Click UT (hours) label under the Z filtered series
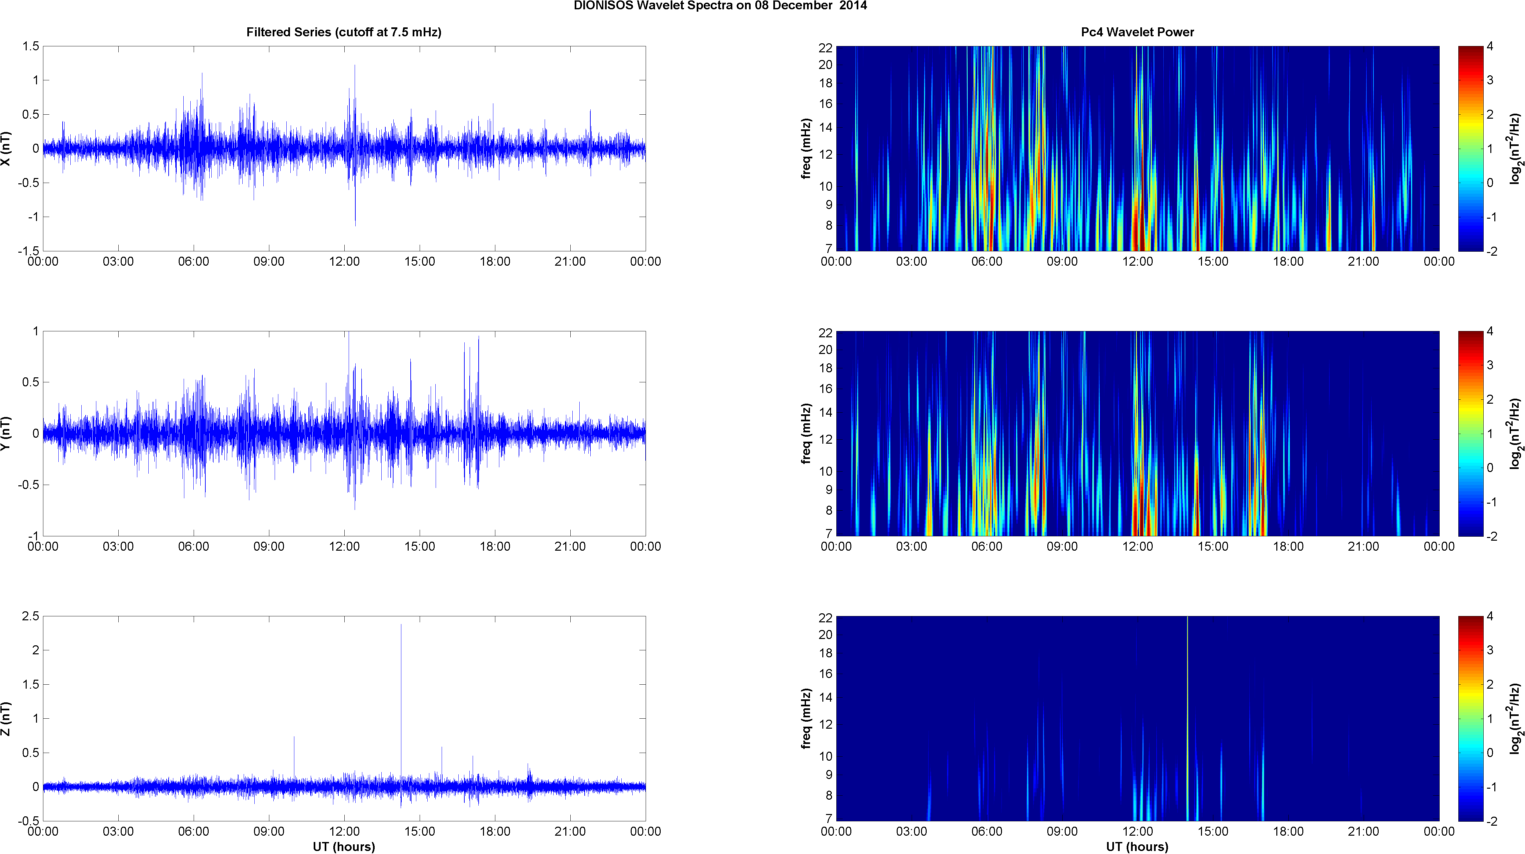 [x=343, y=847]
